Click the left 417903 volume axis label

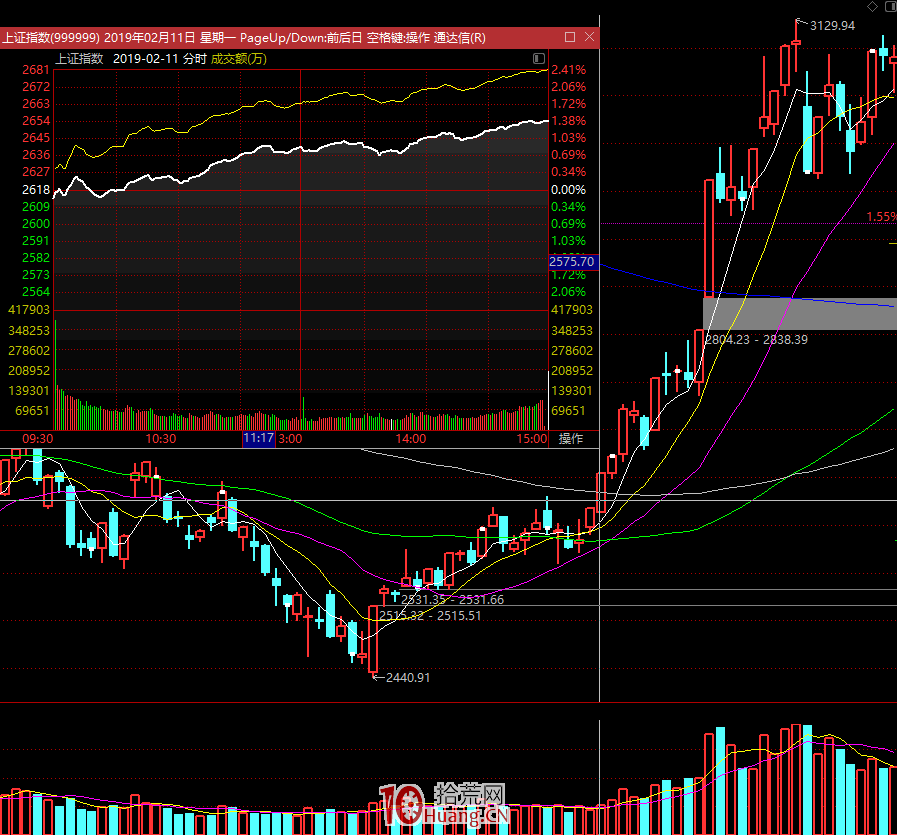(x=29, y=310)
